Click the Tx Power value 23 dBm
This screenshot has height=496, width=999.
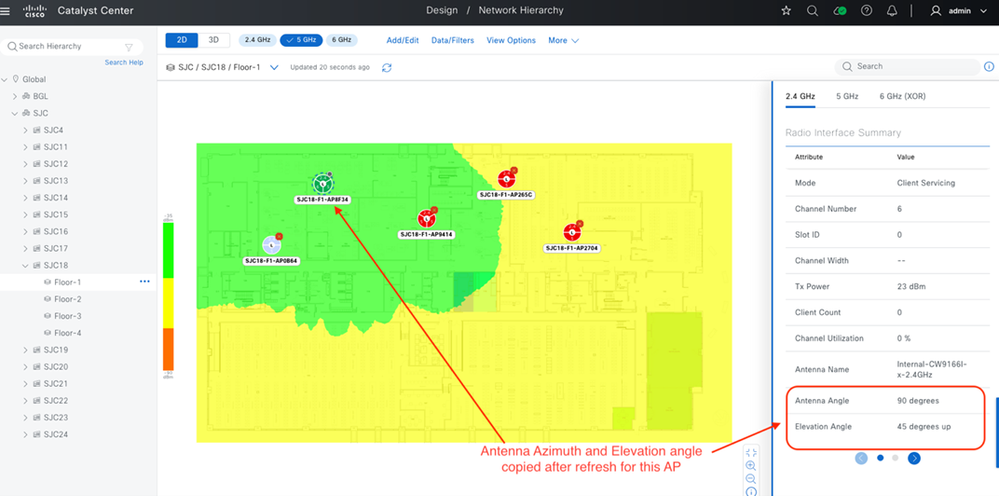point(912,287)
